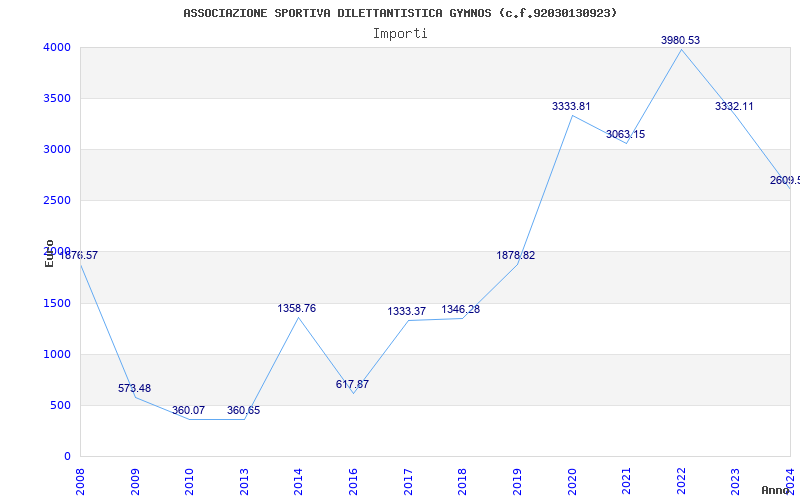Select the data label 1358.76
This screenshot has height=500, width=800.
296,309
